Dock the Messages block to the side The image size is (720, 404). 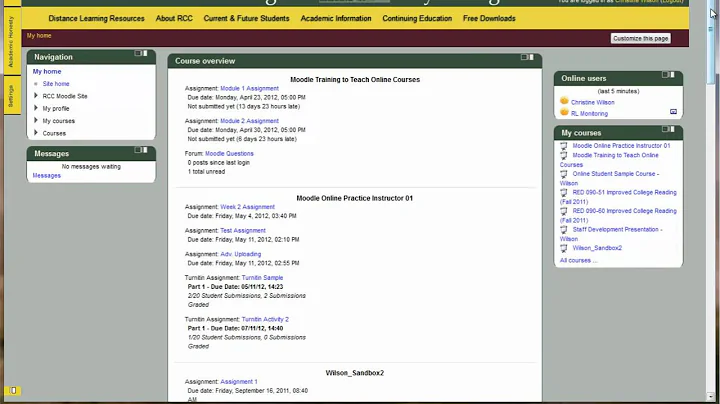pos(145,150)
